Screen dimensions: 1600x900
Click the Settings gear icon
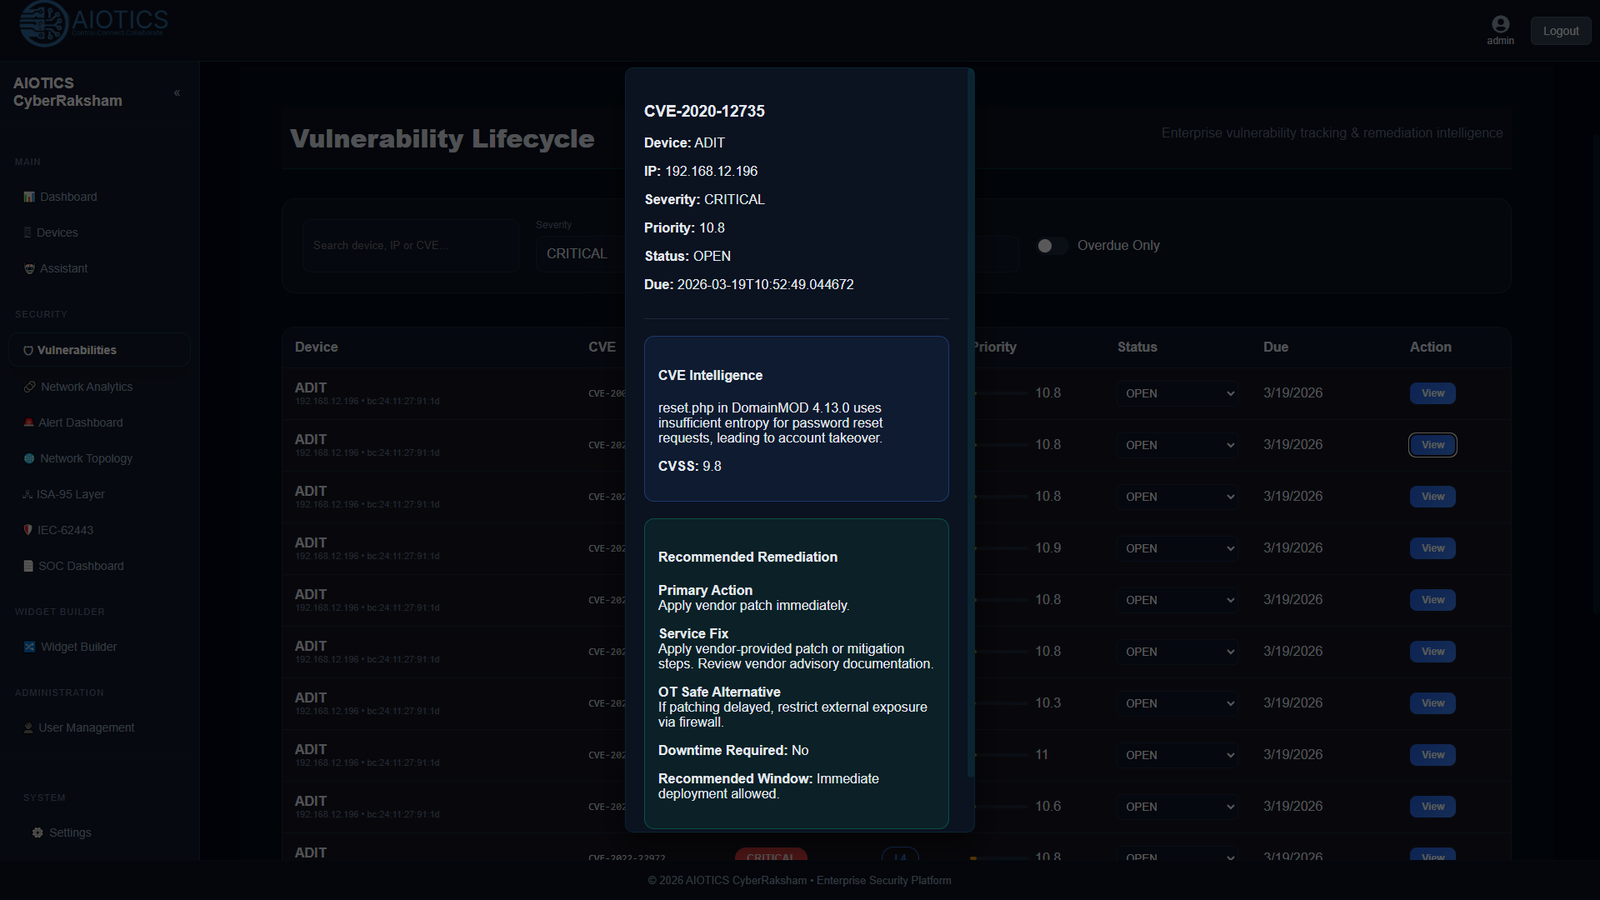pos(38,833)
